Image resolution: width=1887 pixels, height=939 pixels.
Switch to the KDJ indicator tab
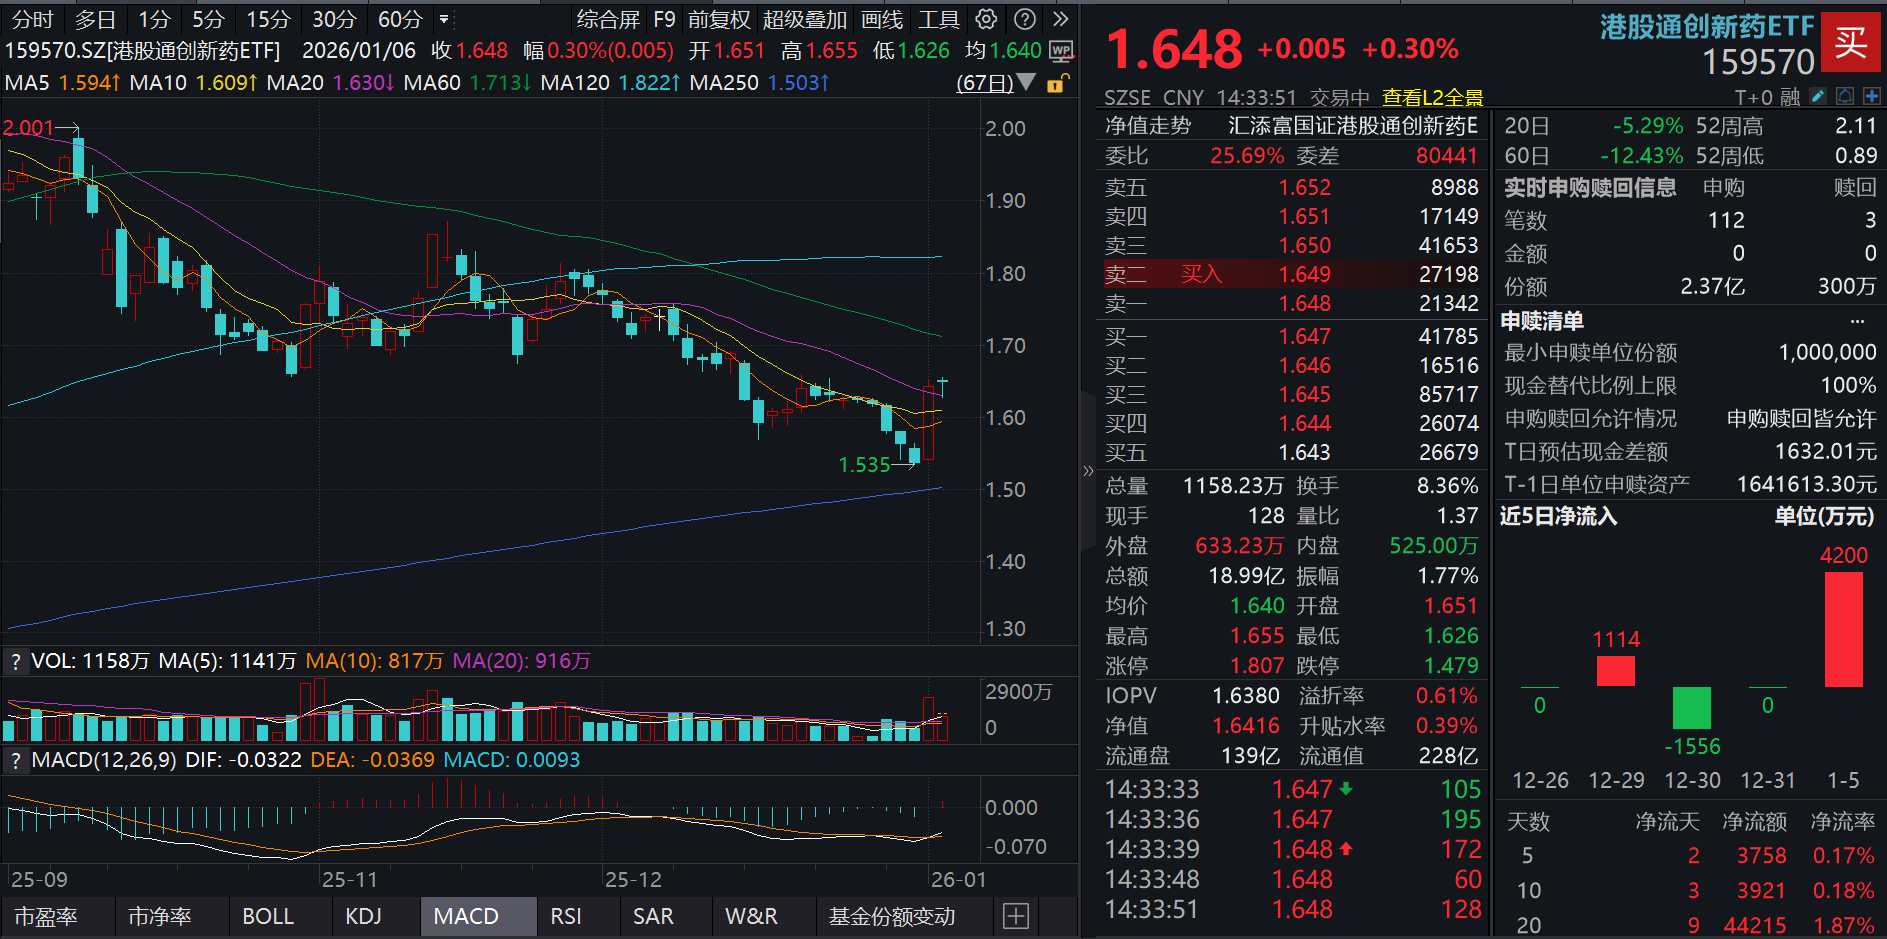coord(363,916)
